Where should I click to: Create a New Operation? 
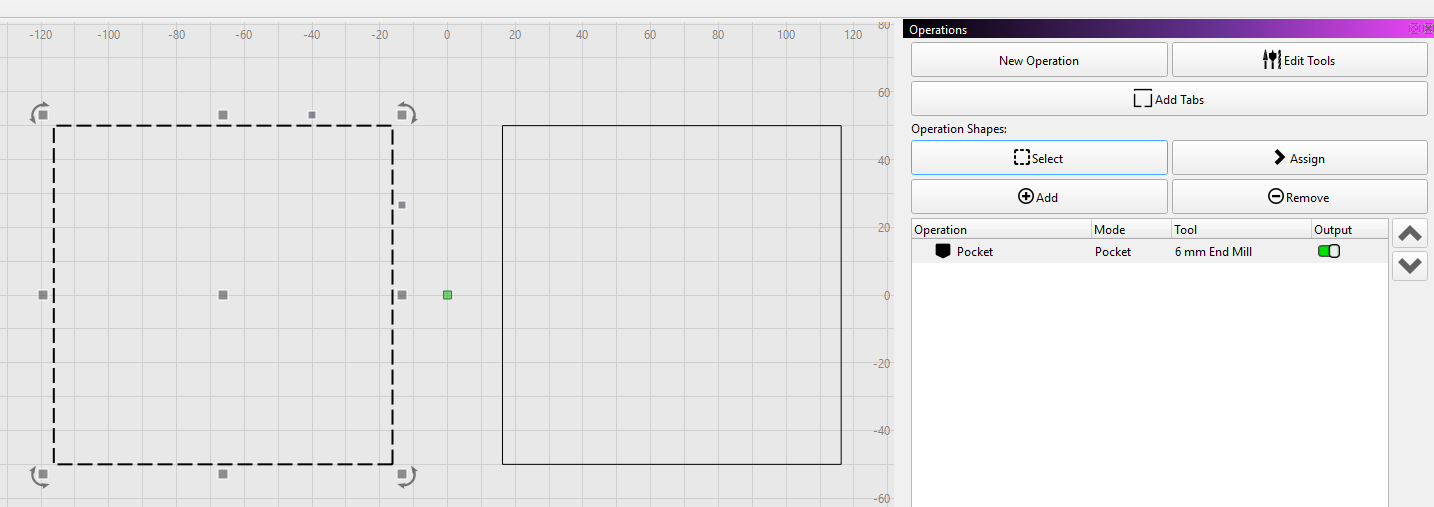coord(1038,60)
